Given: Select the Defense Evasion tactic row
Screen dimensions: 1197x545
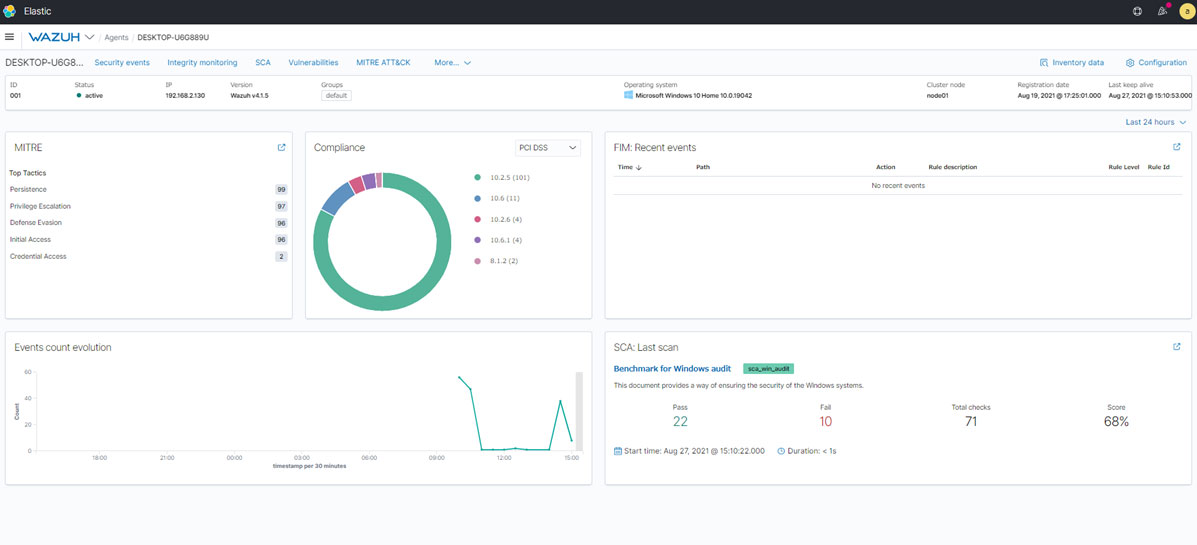Looking at the screenshot, I should click(x=149, y=223).
